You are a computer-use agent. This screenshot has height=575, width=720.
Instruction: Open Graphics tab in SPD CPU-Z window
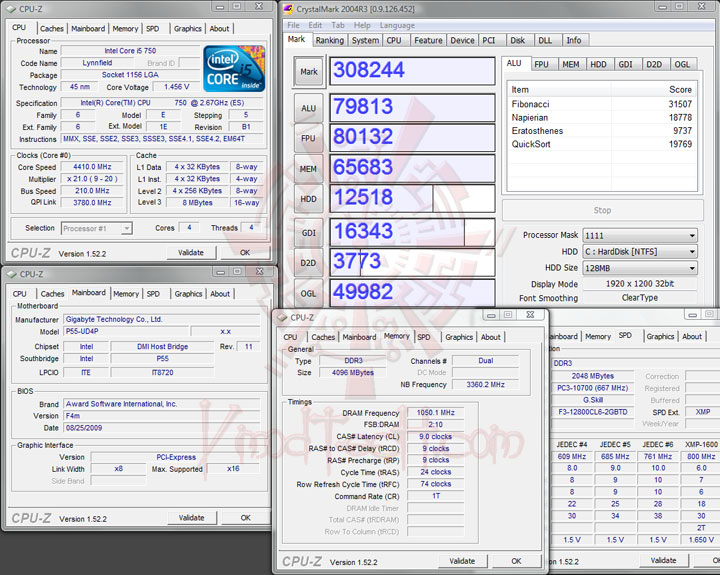(660, 337)
